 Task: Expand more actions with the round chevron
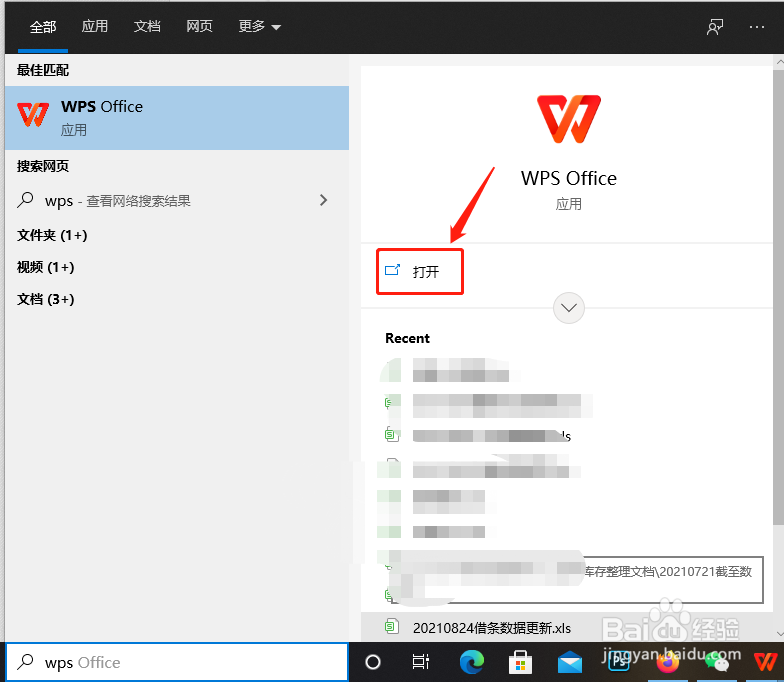568,308
